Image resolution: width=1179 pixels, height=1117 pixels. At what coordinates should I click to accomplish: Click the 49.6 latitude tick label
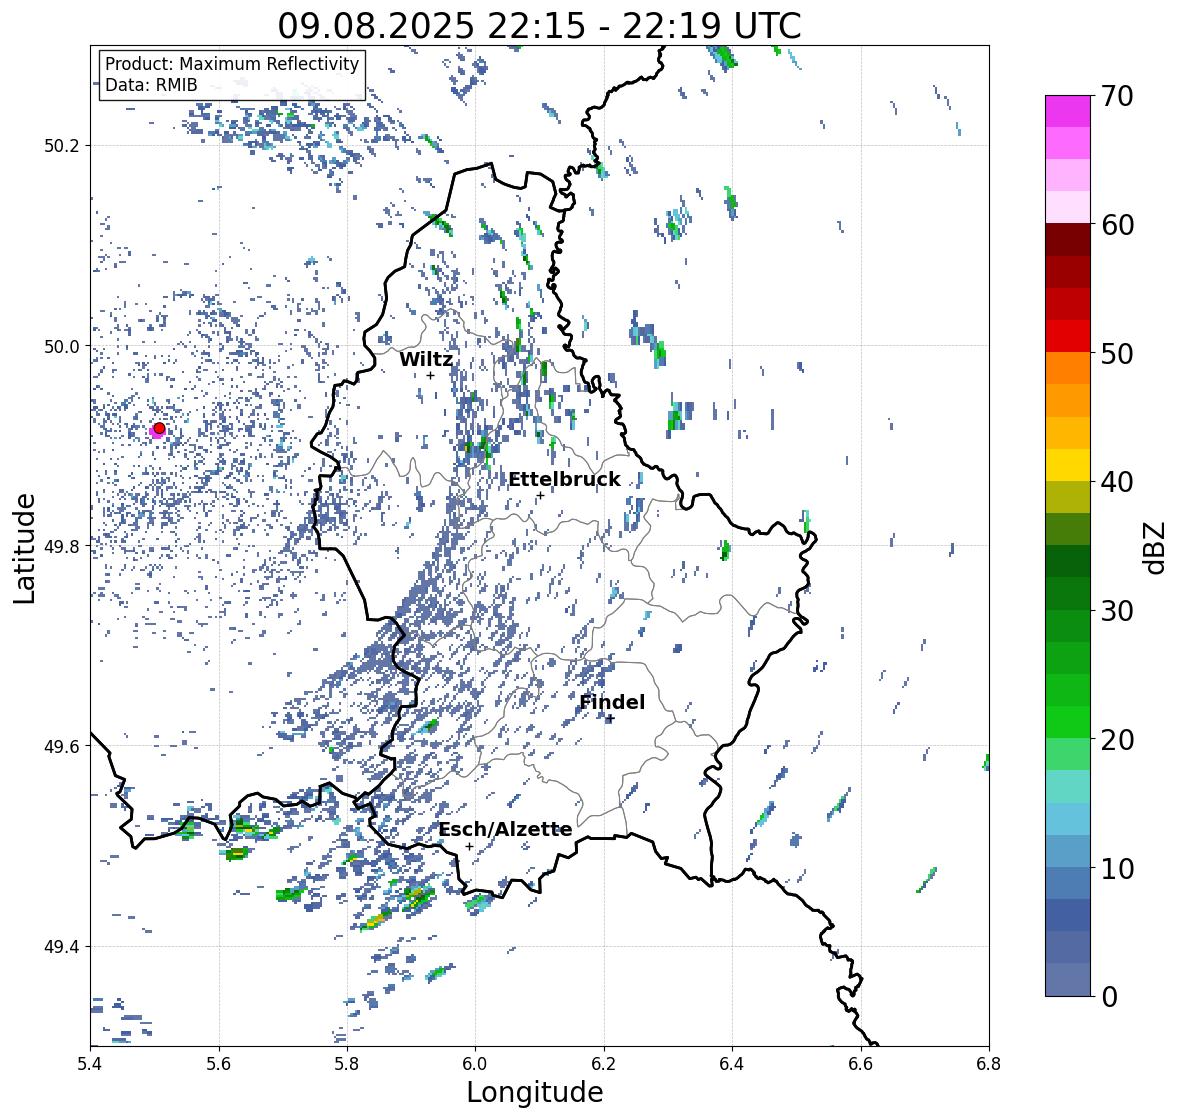(x=61, y=746)
